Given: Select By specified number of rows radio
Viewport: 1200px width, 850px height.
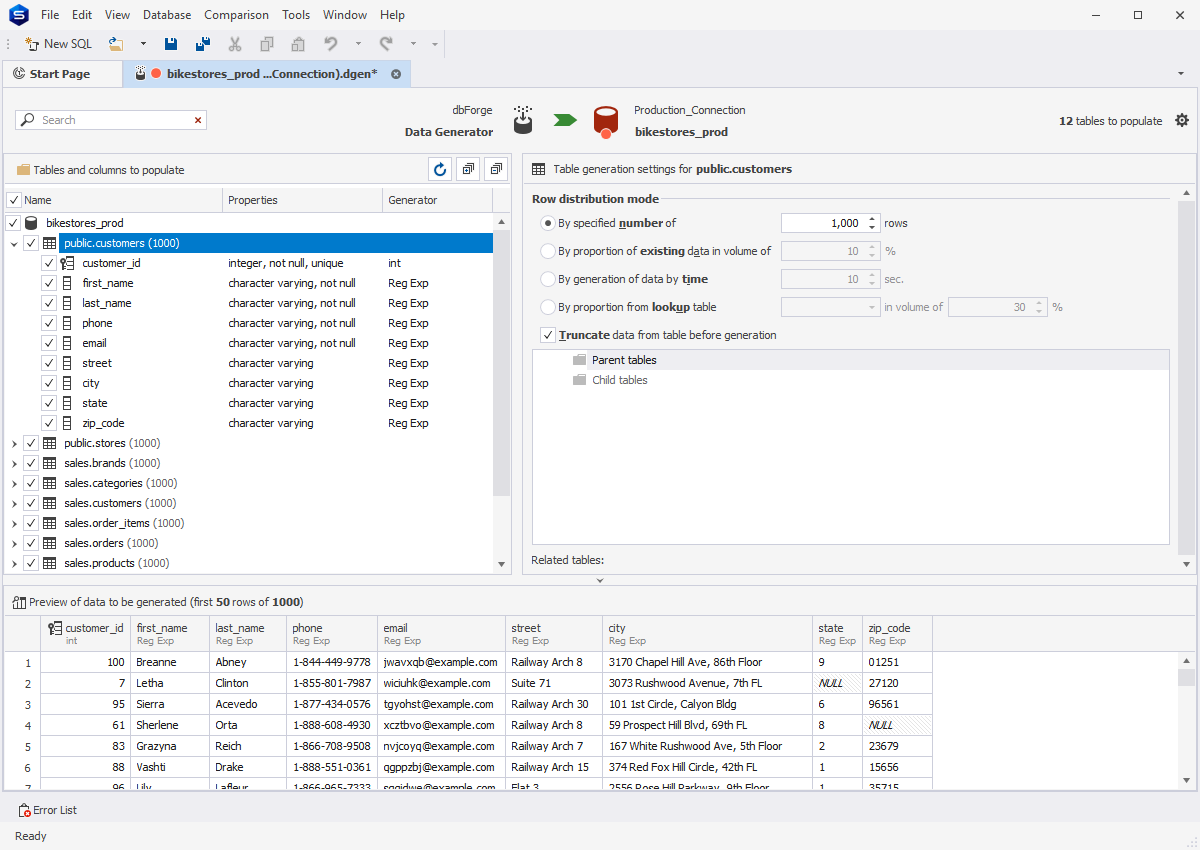Looking at the screenshot, I should (x=547, y=223).
